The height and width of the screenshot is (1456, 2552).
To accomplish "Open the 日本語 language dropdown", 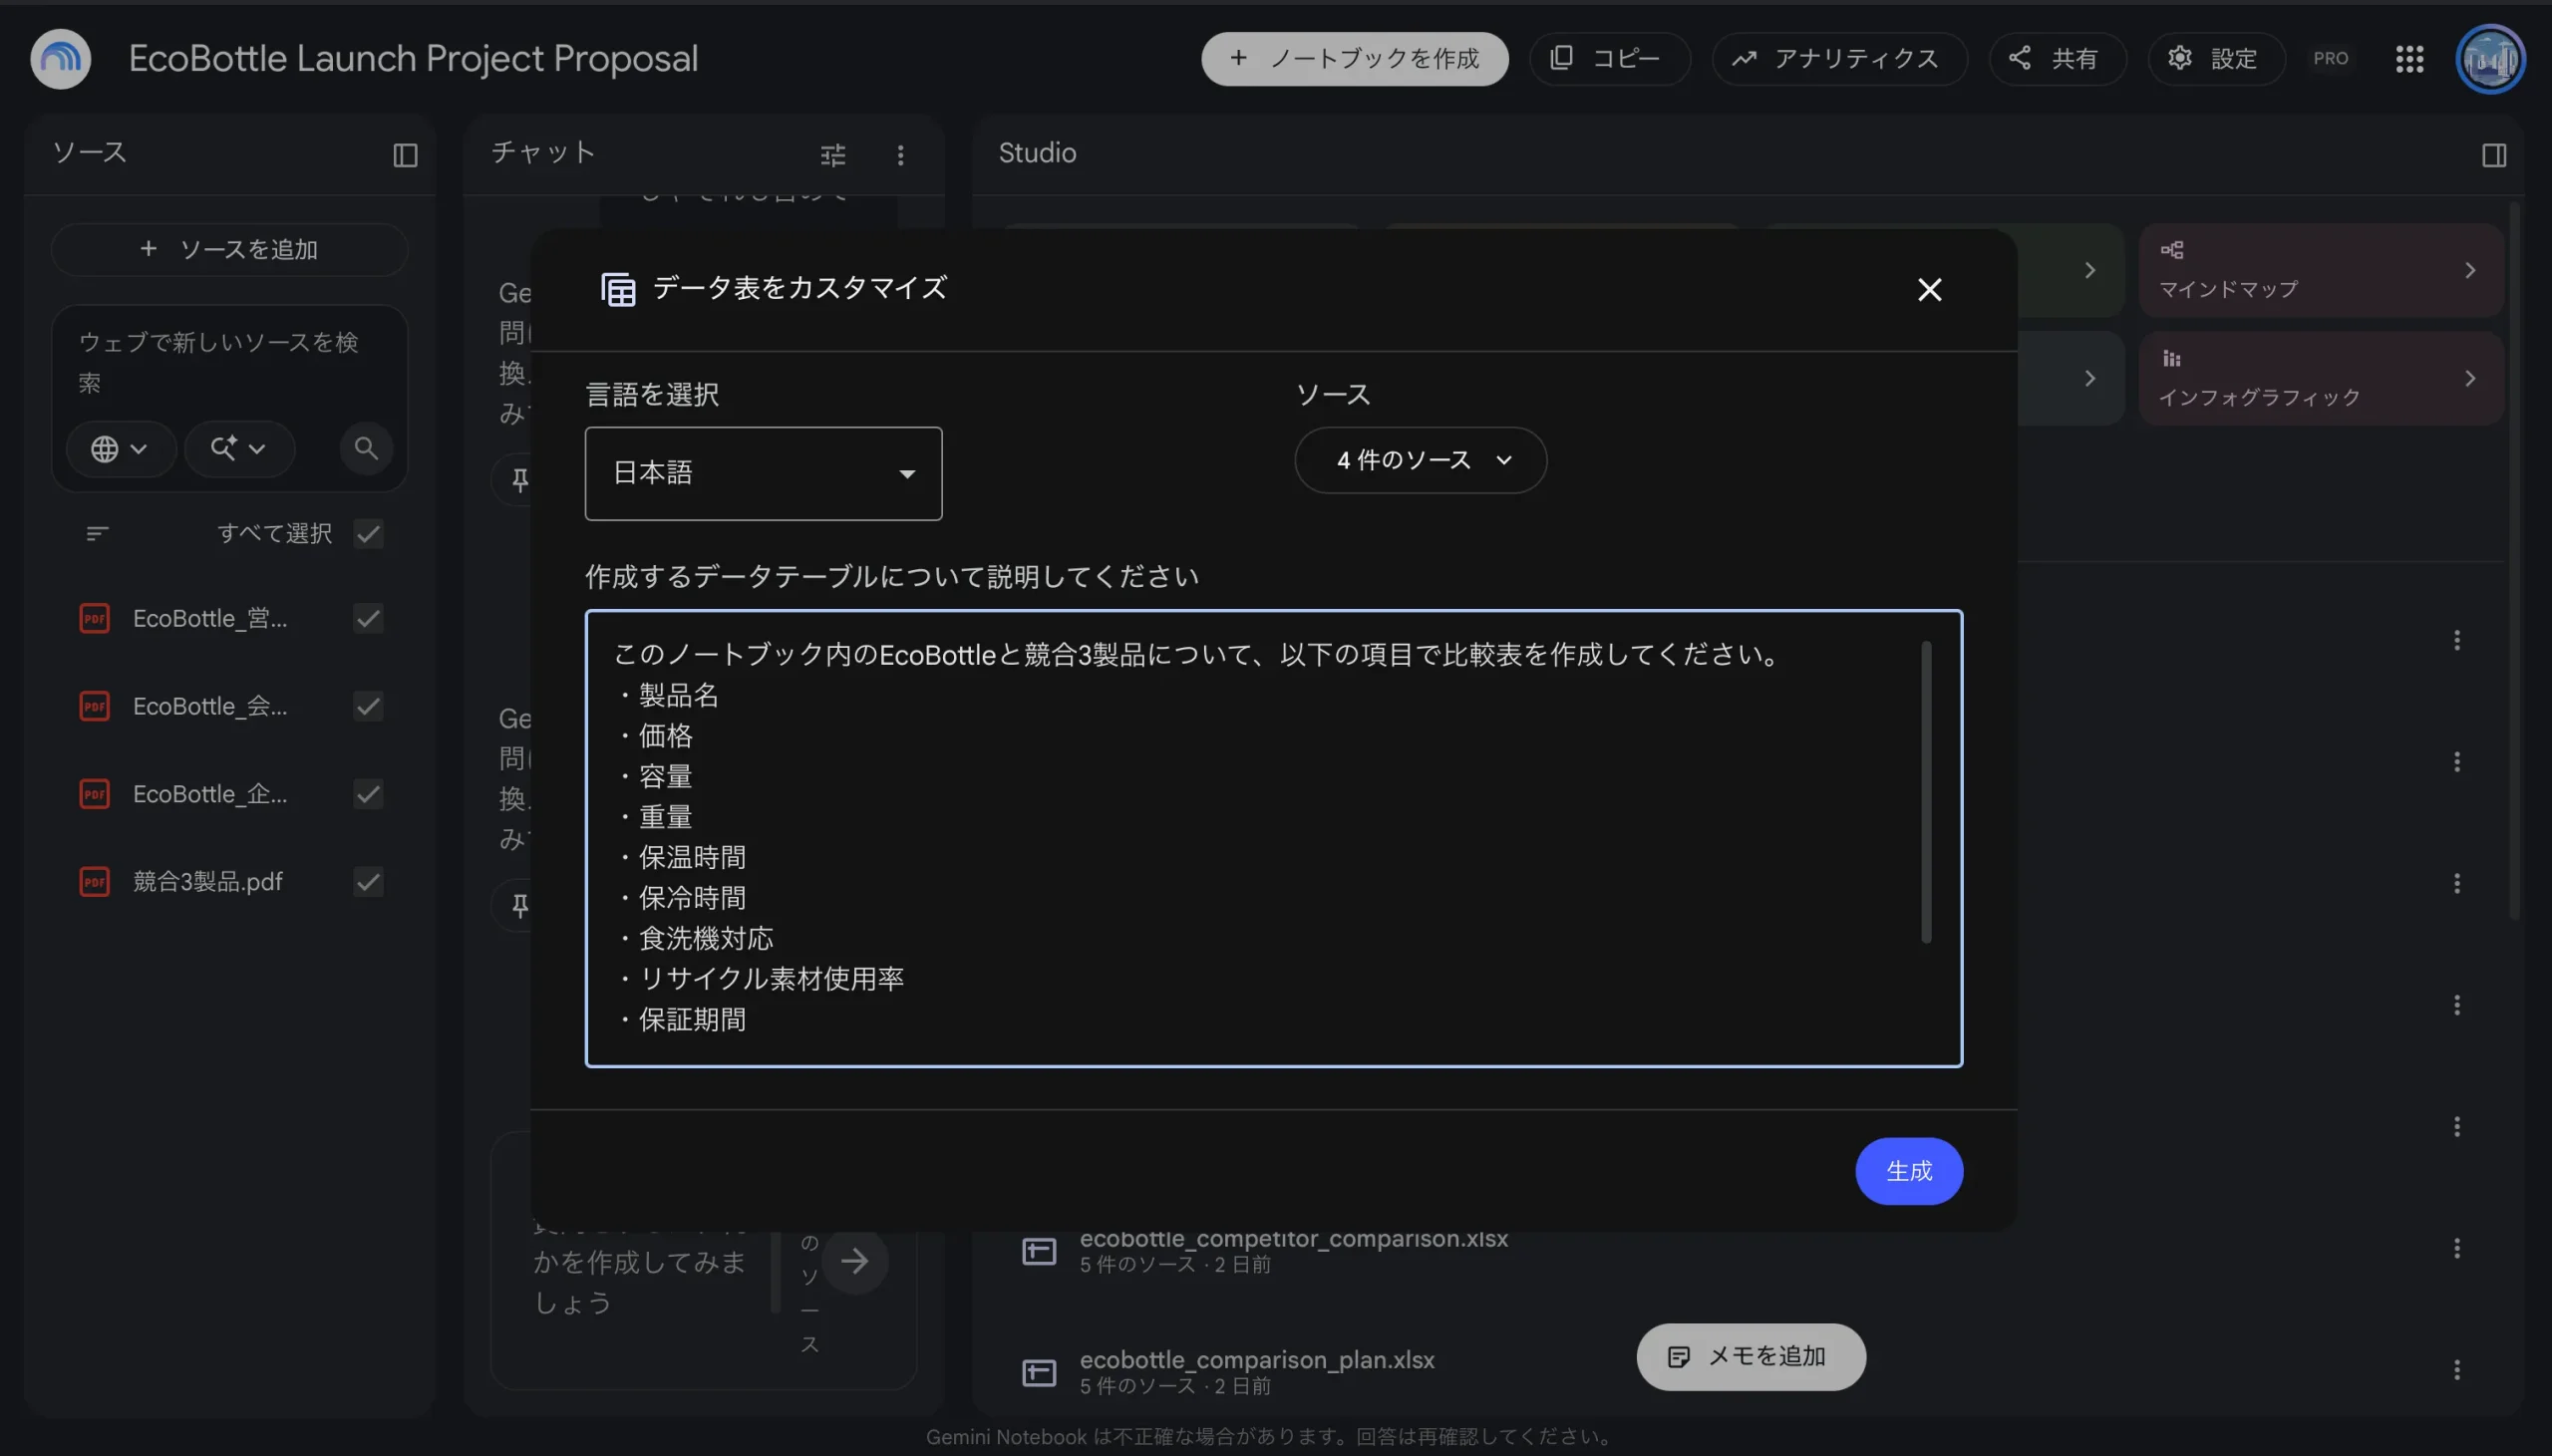I will coord(763,473).
